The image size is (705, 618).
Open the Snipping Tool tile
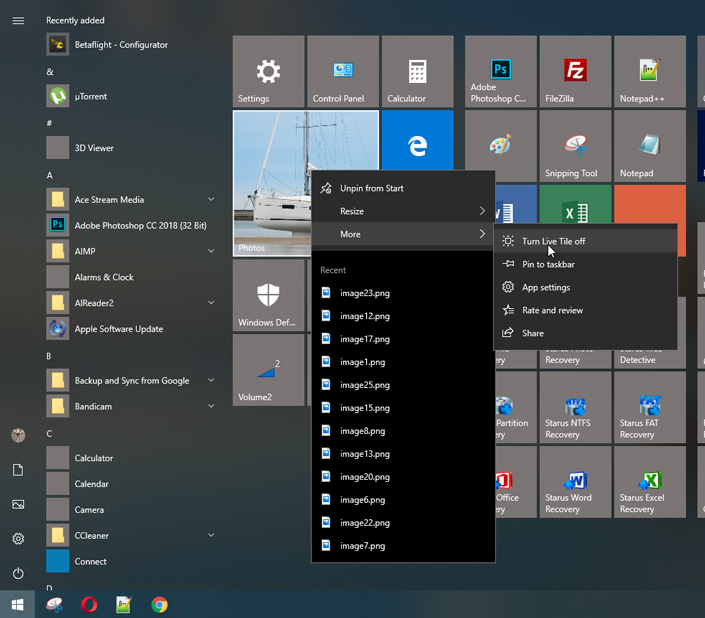pyautogui.click(x=576, y=146)
